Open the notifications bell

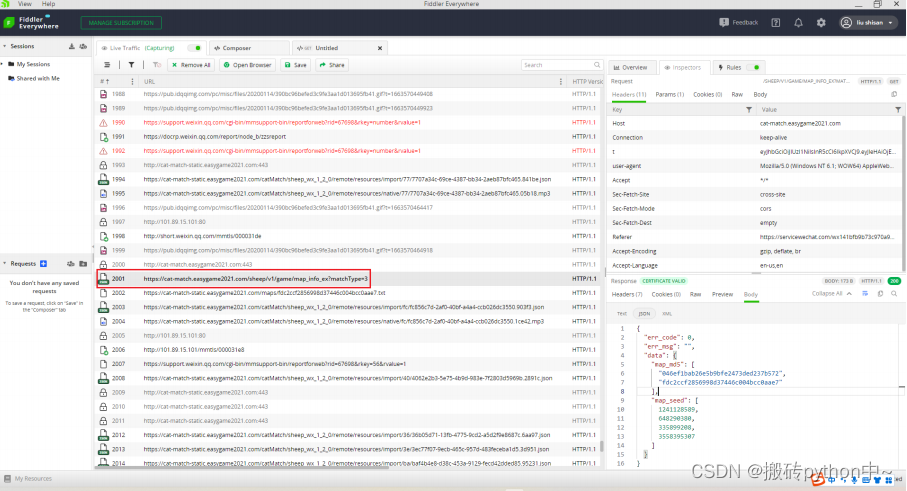tap(798, 22)
